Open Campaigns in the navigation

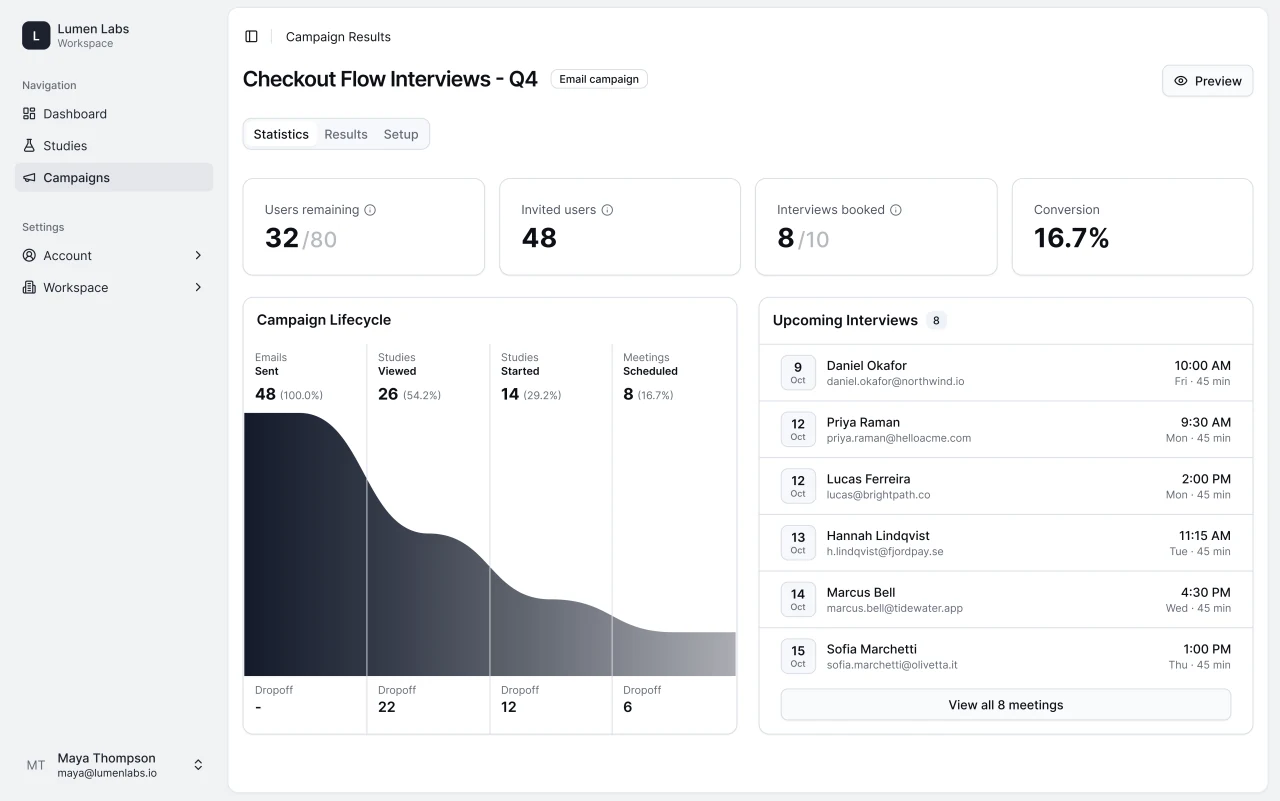(114, 178)
